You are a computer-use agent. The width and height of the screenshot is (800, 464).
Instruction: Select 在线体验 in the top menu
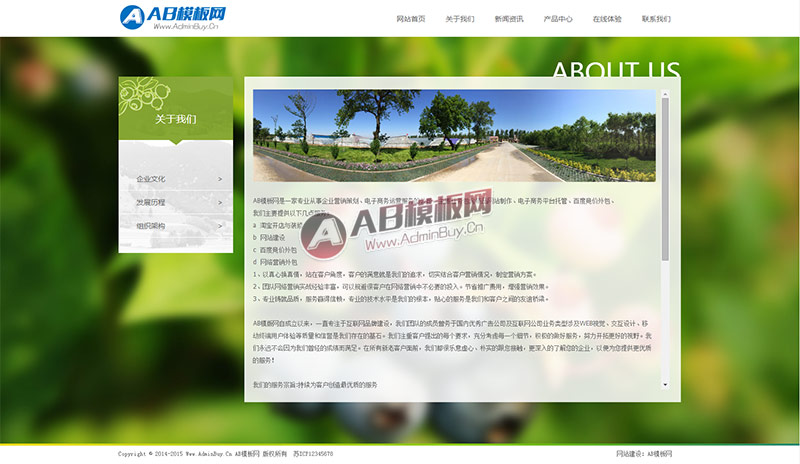pos(607,19)
